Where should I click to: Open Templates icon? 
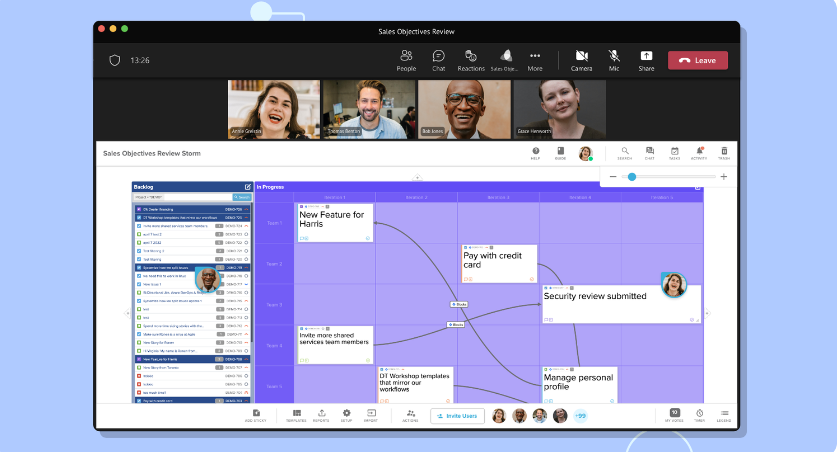pos(296,415)
